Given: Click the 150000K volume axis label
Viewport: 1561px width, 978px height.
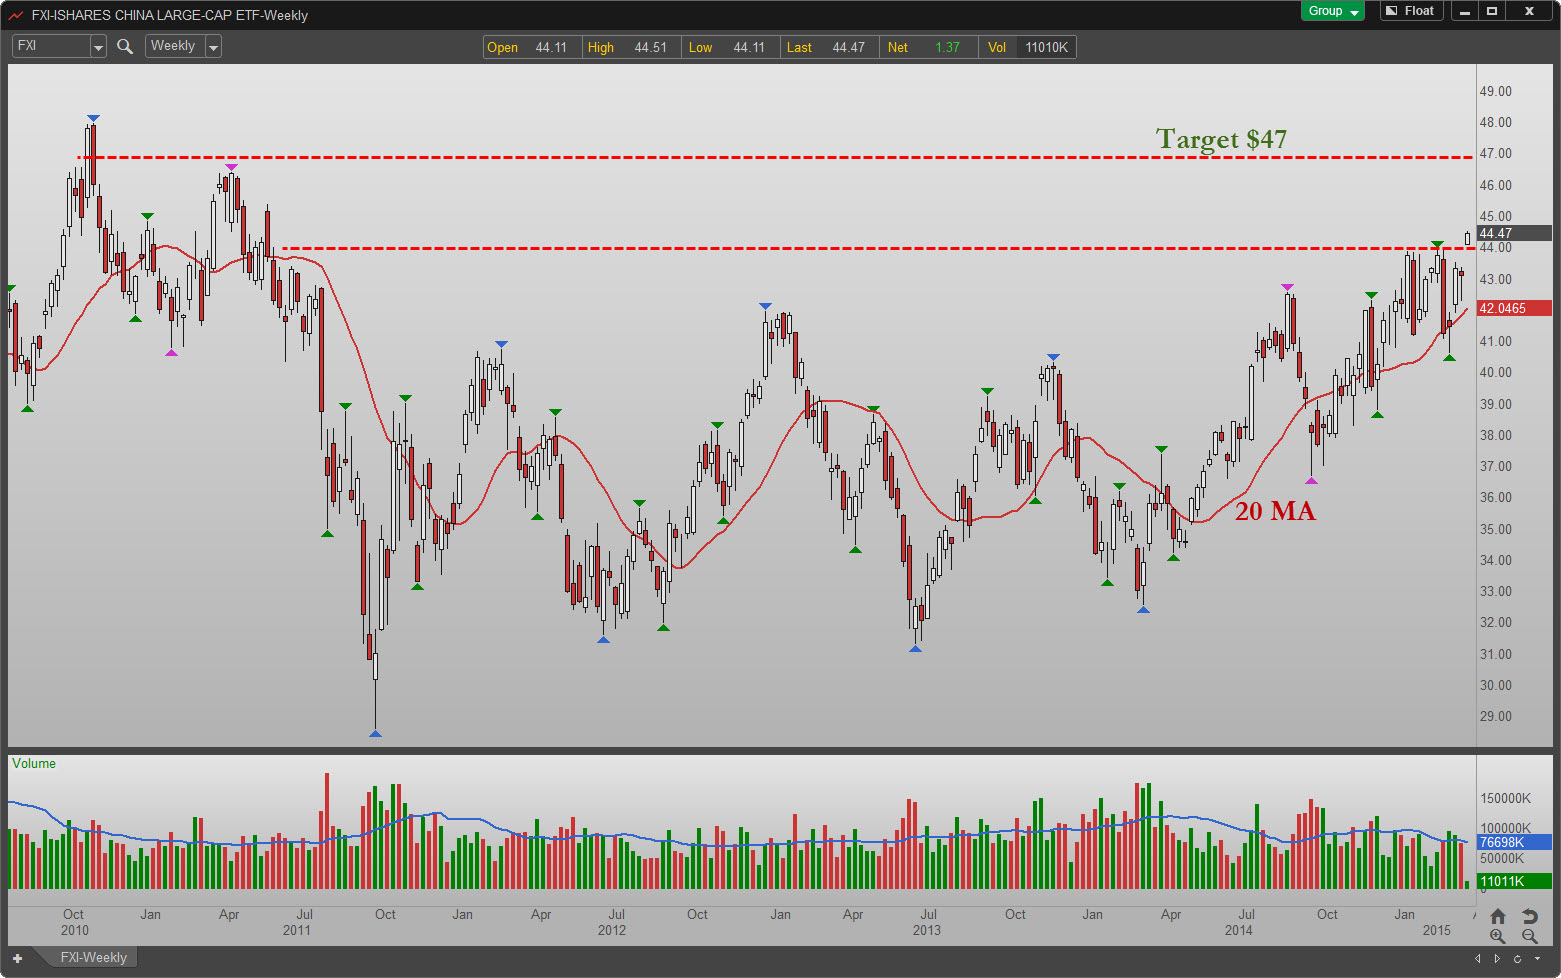Looking at the screenshot, I should (1505, 798).
